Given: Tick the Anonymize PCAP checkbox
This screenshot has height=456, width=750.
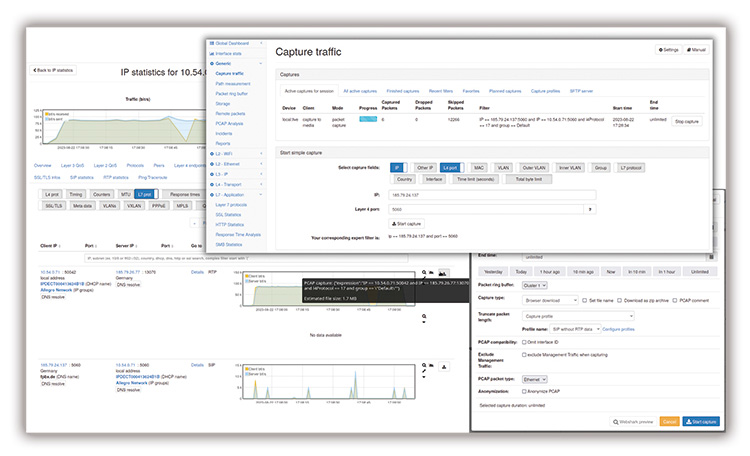Looking at the screenshot, I should coord(522,391).
